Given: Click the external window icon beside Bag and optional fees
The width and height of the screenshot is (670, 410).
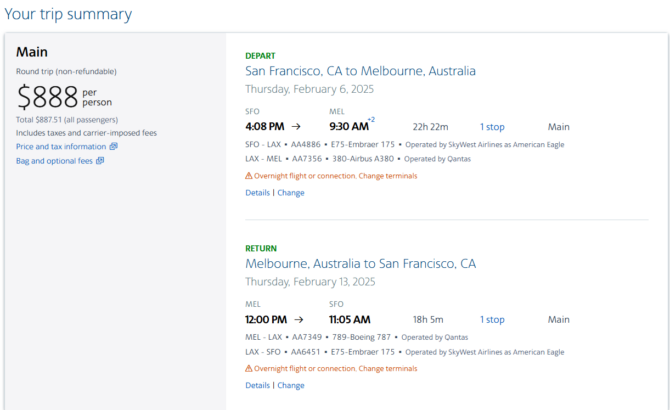Looking at the screenshot, I should click(100, 161).
